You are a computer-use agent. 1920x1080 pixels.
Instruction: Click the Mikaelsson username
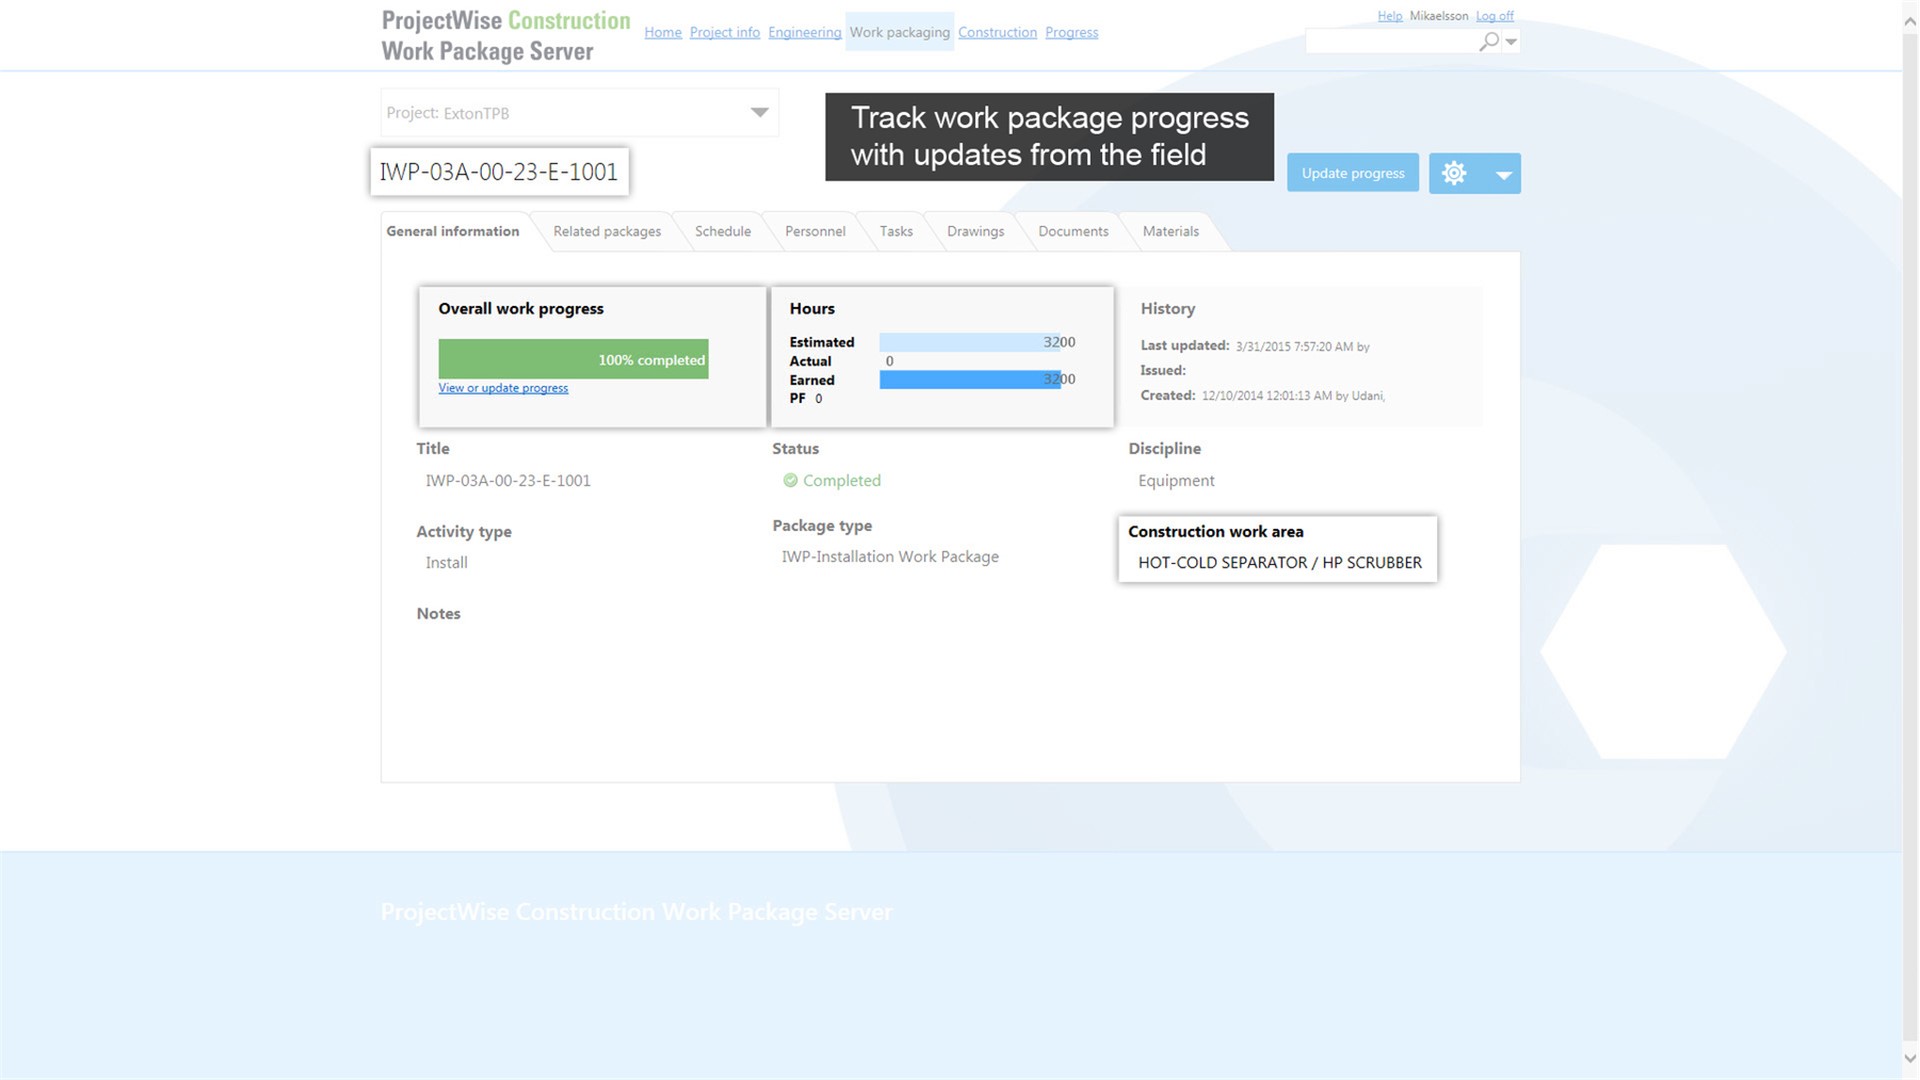click(x=1439, y=16)
